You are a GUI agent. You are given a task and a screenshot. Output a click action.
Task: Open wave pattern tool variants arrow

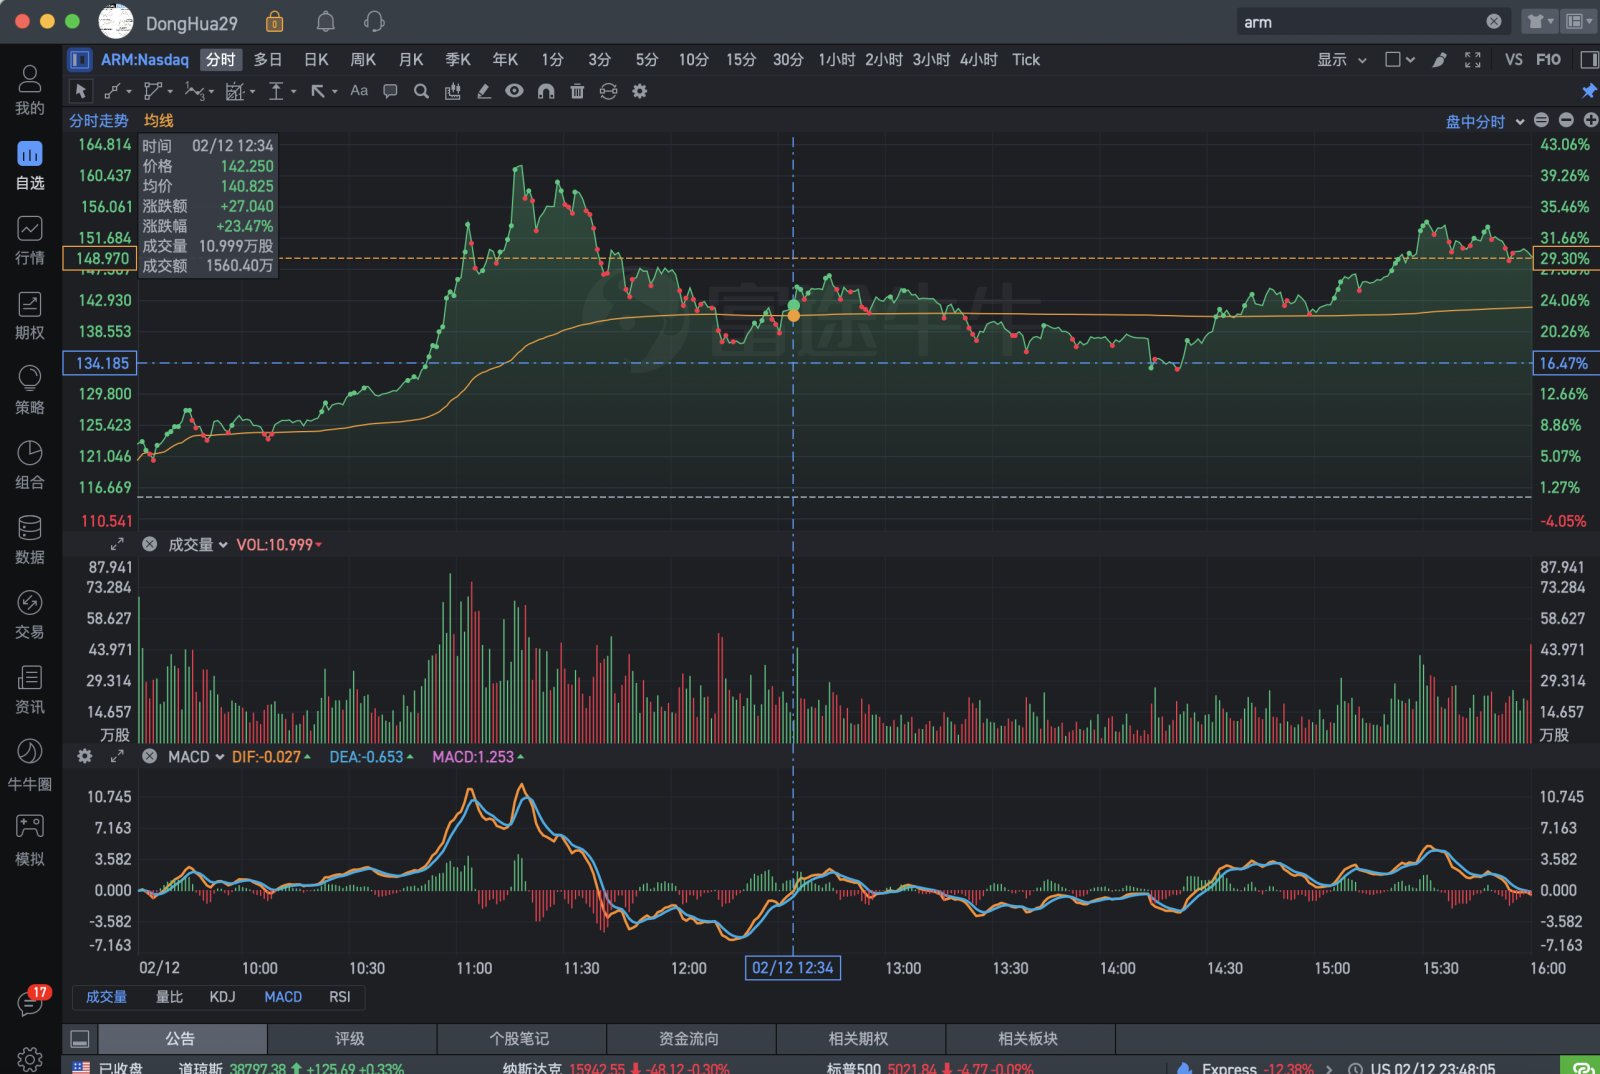coord(212,92)
